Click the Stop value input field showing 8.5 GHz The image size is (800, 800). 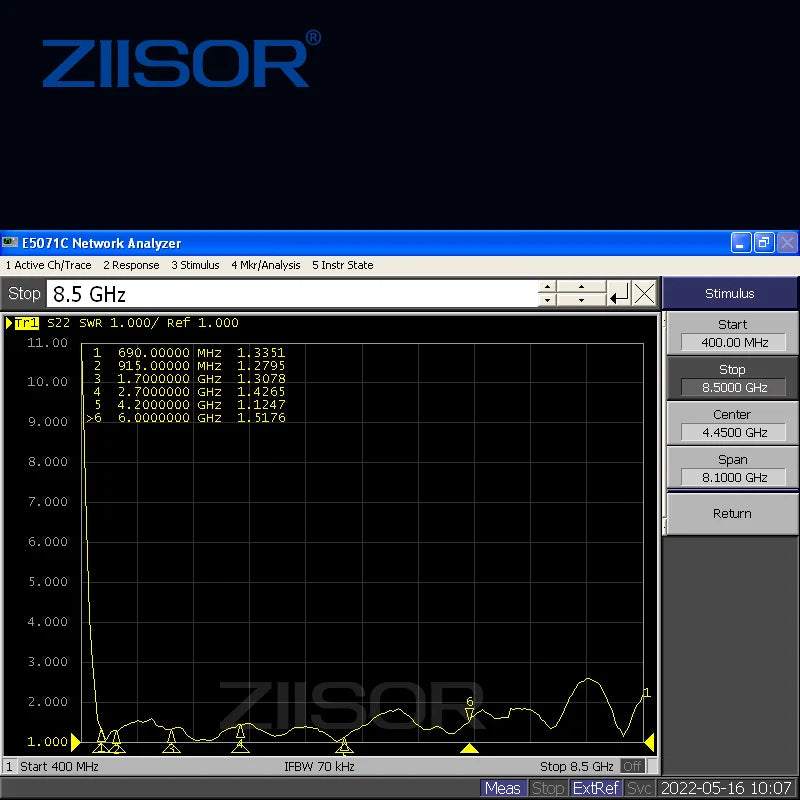click(290, 293)
